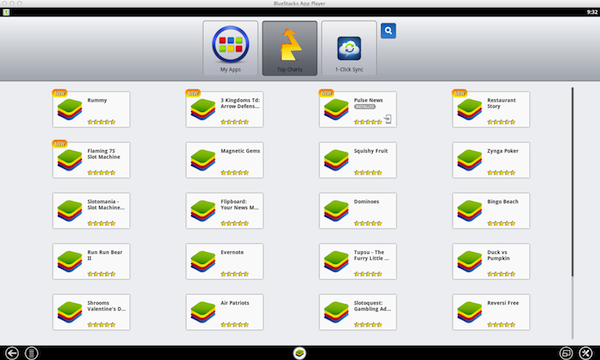Viewport: 600px width, 360px height.
Task: Click the blue search magnifier icon
Action: 388,31
